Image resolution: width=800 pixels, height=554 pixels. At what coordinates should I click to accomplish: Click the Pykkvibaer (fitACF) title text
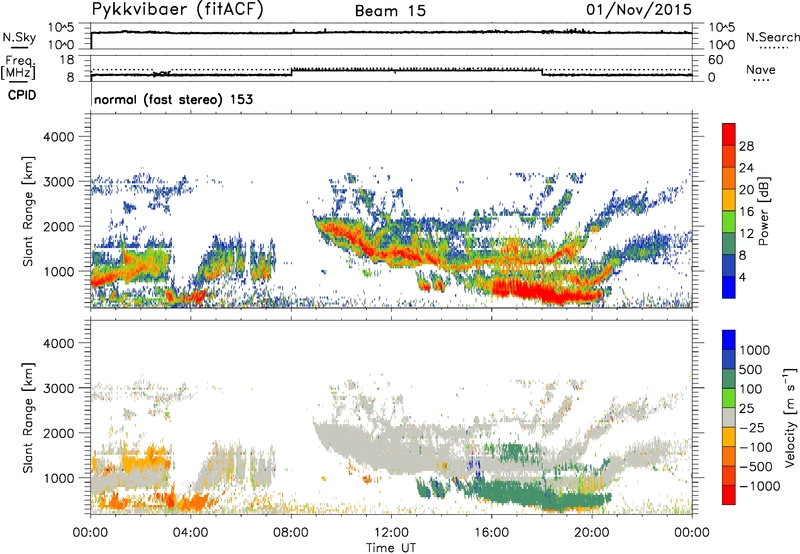click(177, 10)
